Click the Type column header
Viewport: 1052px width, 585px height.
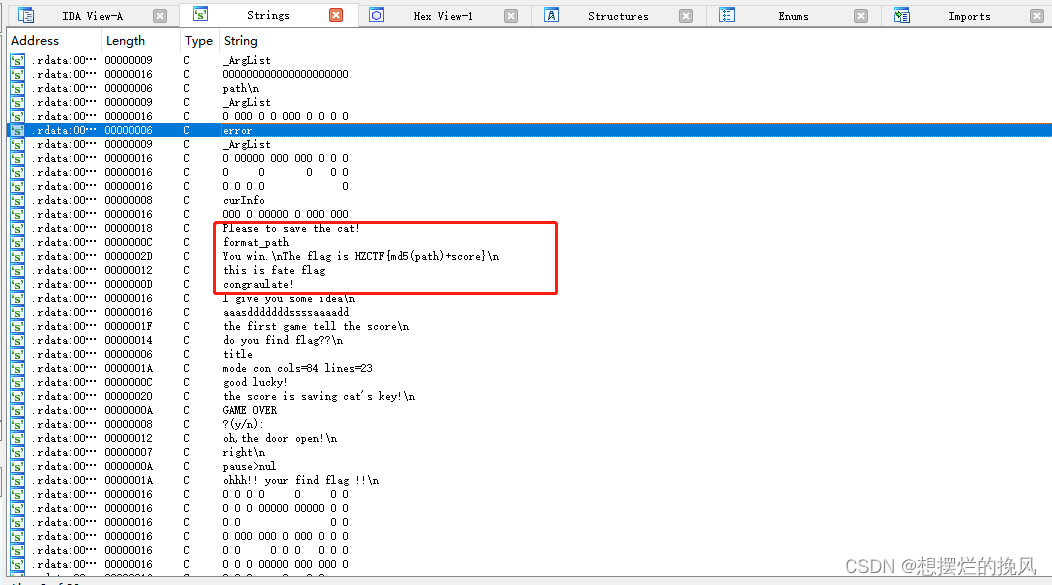coord(198,41)
